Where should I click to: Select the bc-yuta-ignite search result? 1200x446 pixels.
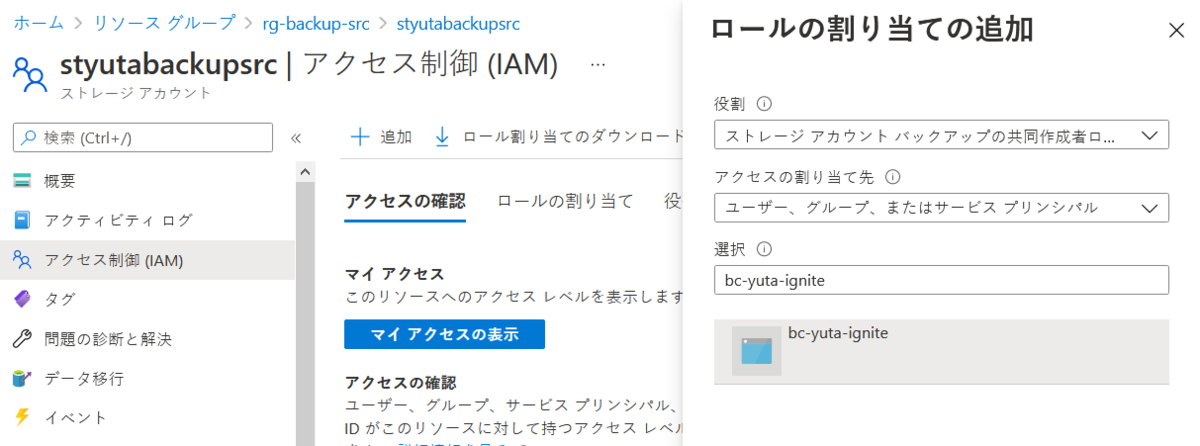(x=941, y=351)
